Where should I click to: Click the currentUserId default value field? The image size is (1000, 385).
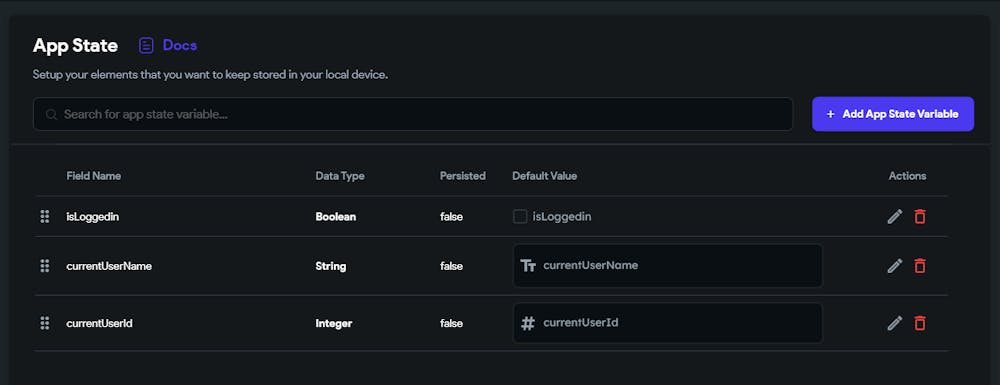click(668, 323)
